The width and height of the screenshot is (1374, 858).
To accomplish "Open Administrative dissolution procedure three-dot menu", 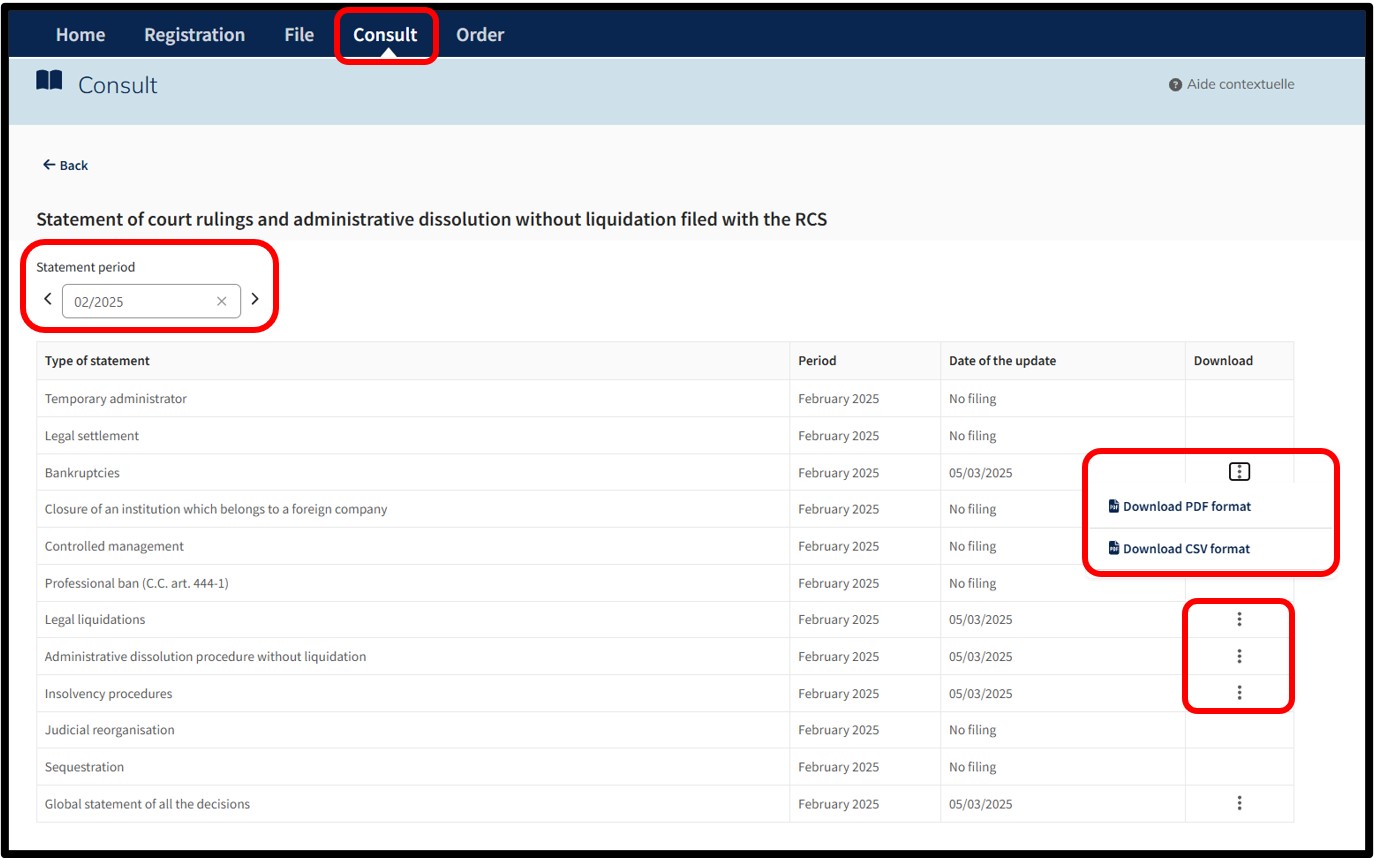I will pos(1239,656).
